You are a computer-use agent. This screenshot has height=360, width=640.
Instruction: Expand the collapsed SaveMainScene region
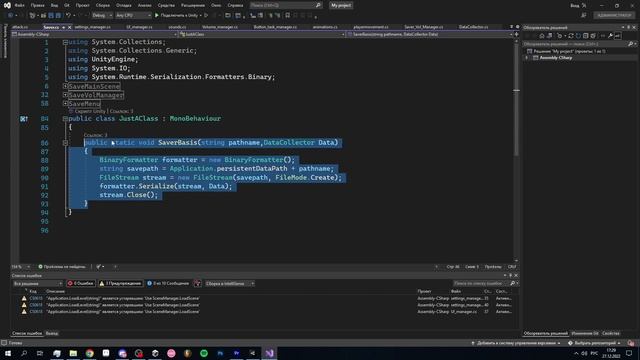[65, 86]
